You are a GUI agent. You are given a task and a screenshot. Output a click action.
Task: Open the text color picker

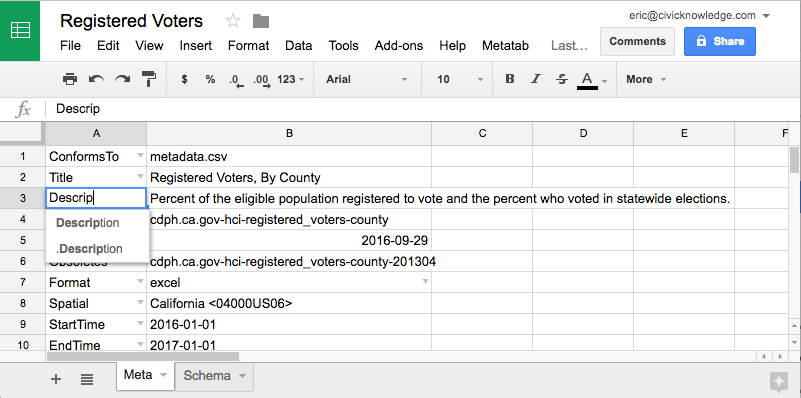pyautogui.click(x=592, y=80)
